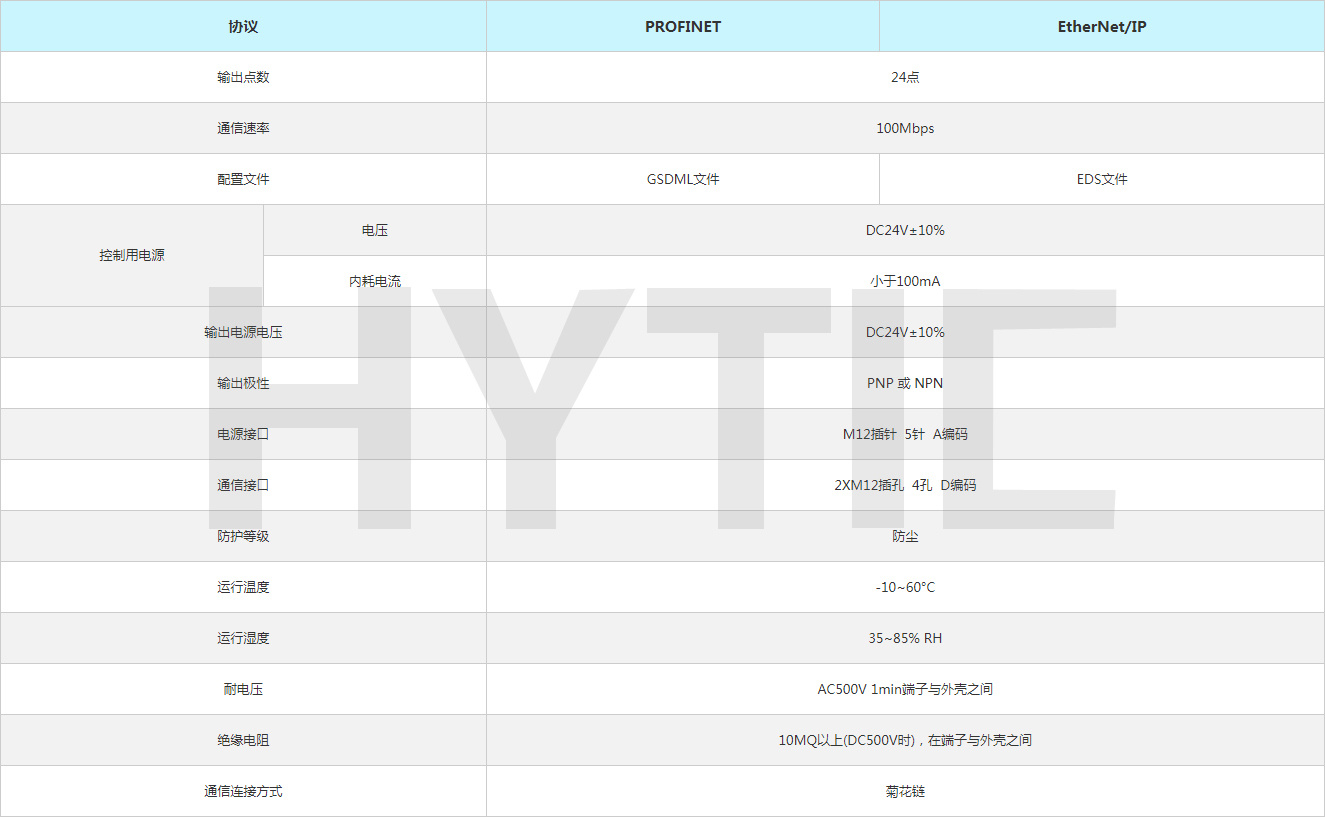
Task: Click the 耐电压 row label
Action: (x=243, y=689)
